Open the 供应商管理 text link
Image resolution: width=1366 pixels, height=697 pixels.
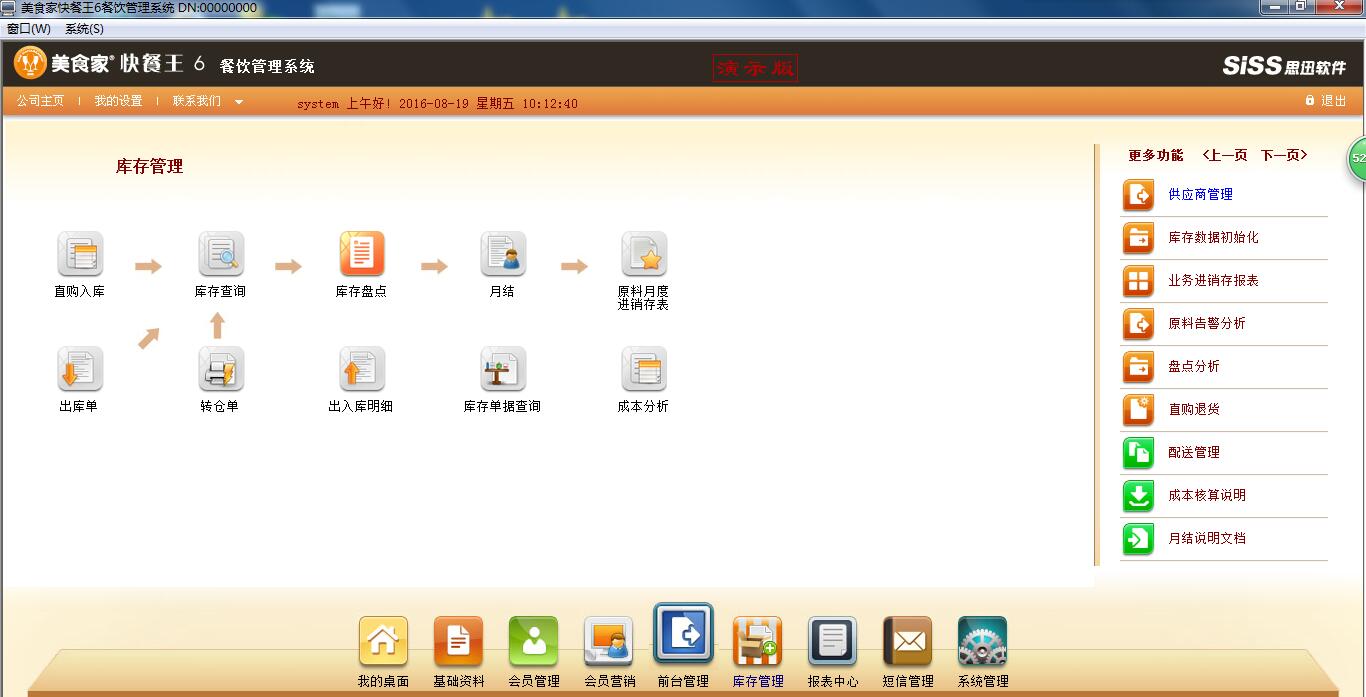click(x=1200, y=195)
